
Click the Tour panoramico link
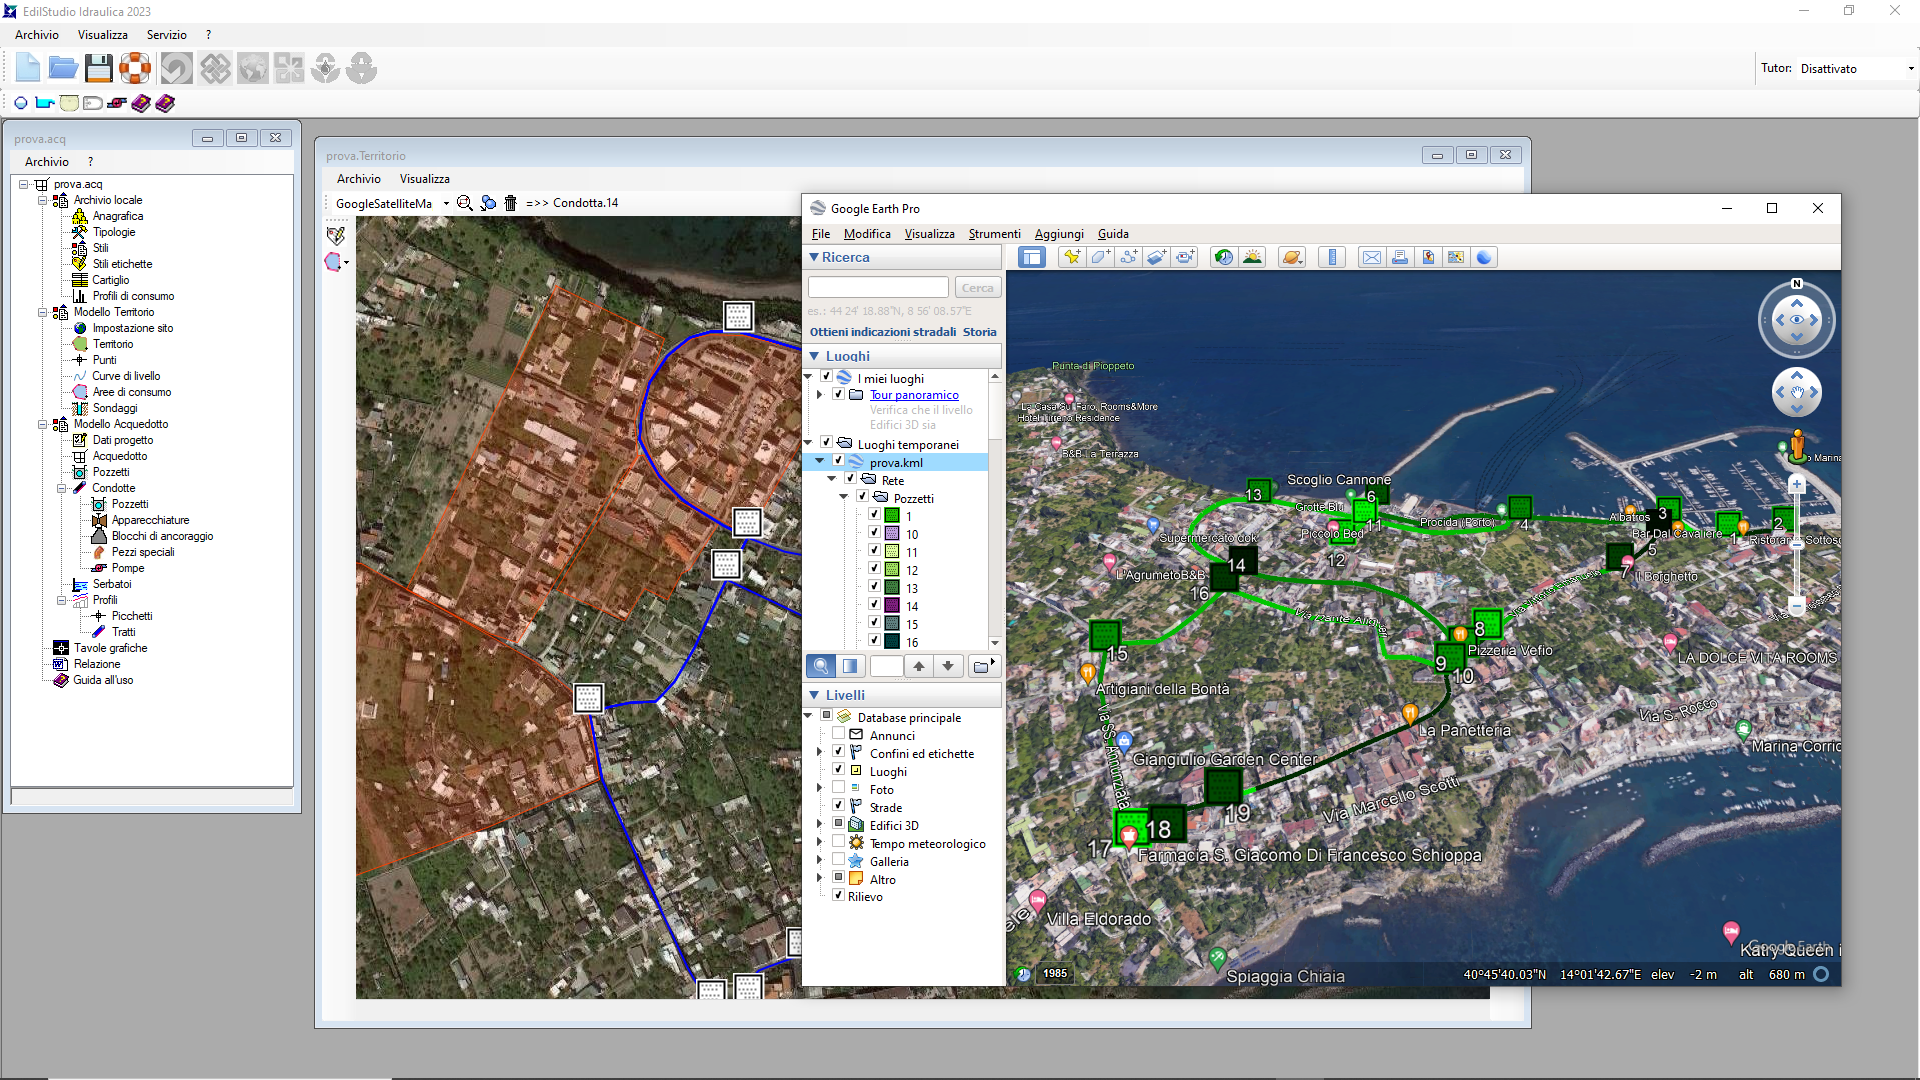pos(914,395)
